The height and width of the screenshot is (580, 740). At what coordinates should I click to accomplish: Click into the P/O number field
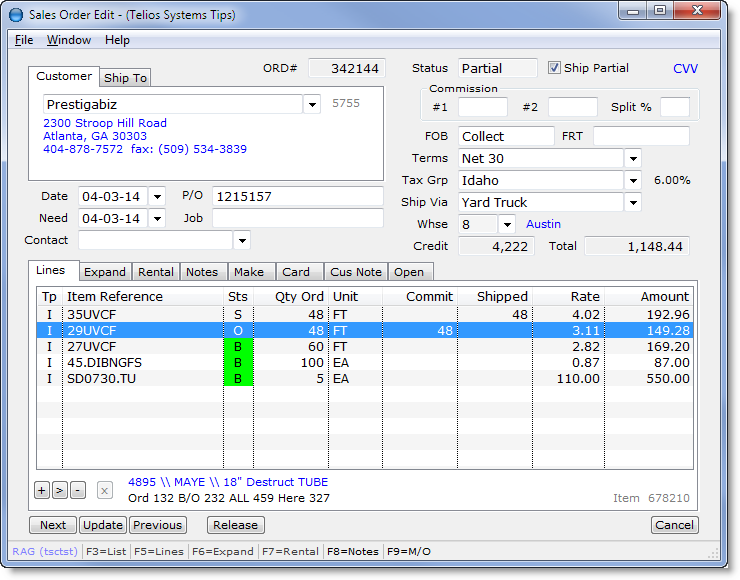(x=297, y=197)
